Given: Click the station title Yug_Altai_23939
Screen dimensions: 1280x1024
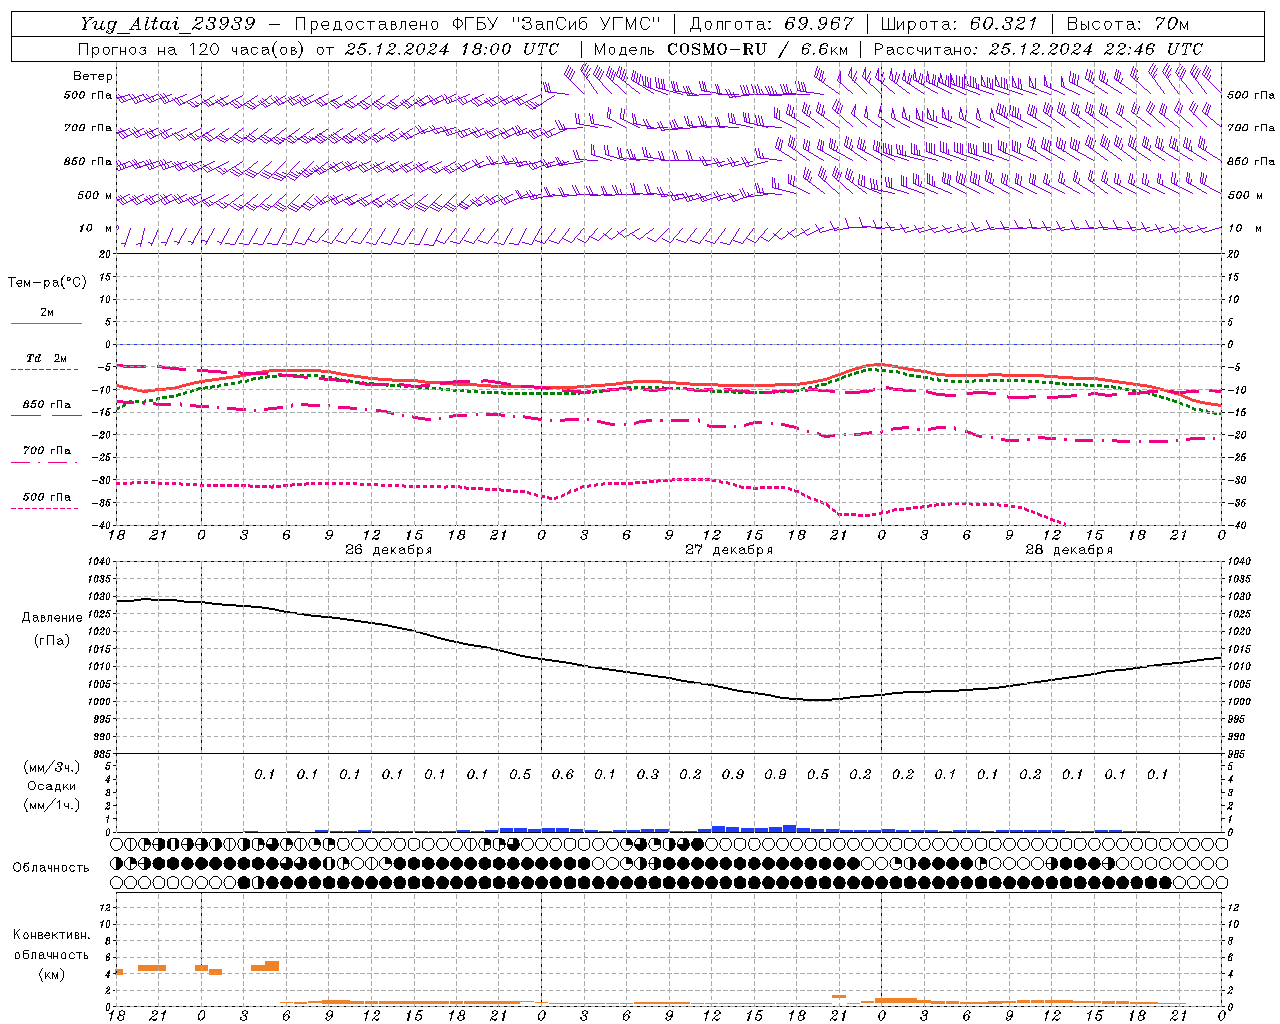Looking at the screenshot, I should click(x=168, y=24).
